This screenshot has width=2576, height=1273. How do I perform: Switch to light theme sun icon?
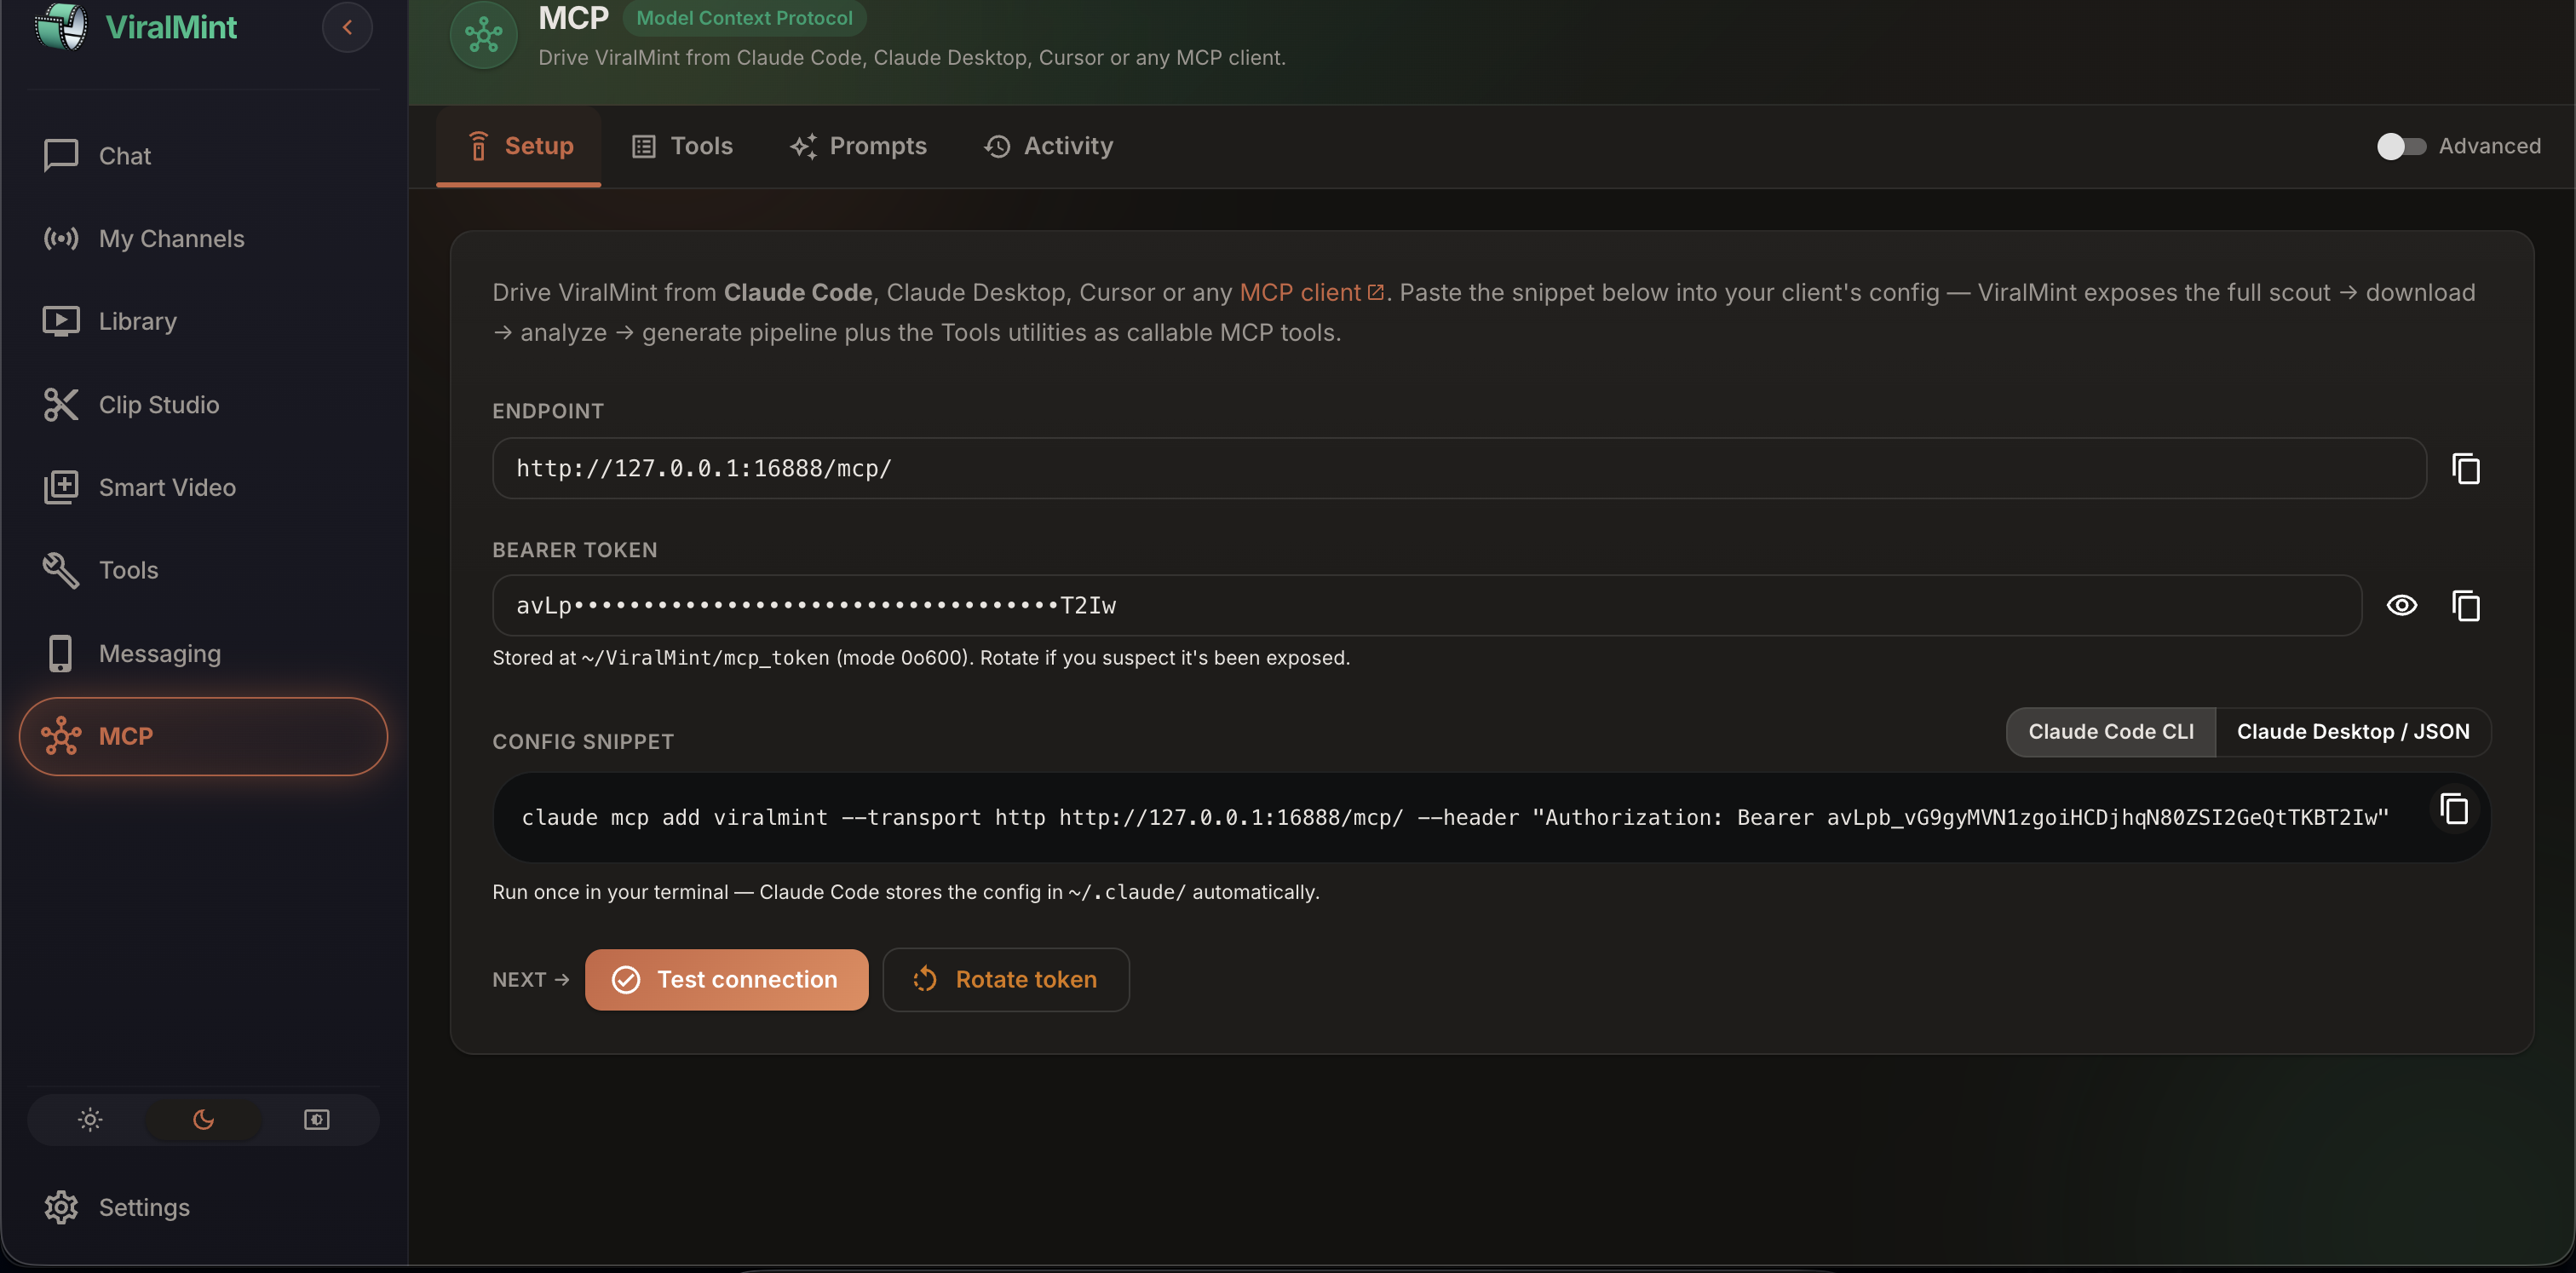click(x=90, y=1120)
